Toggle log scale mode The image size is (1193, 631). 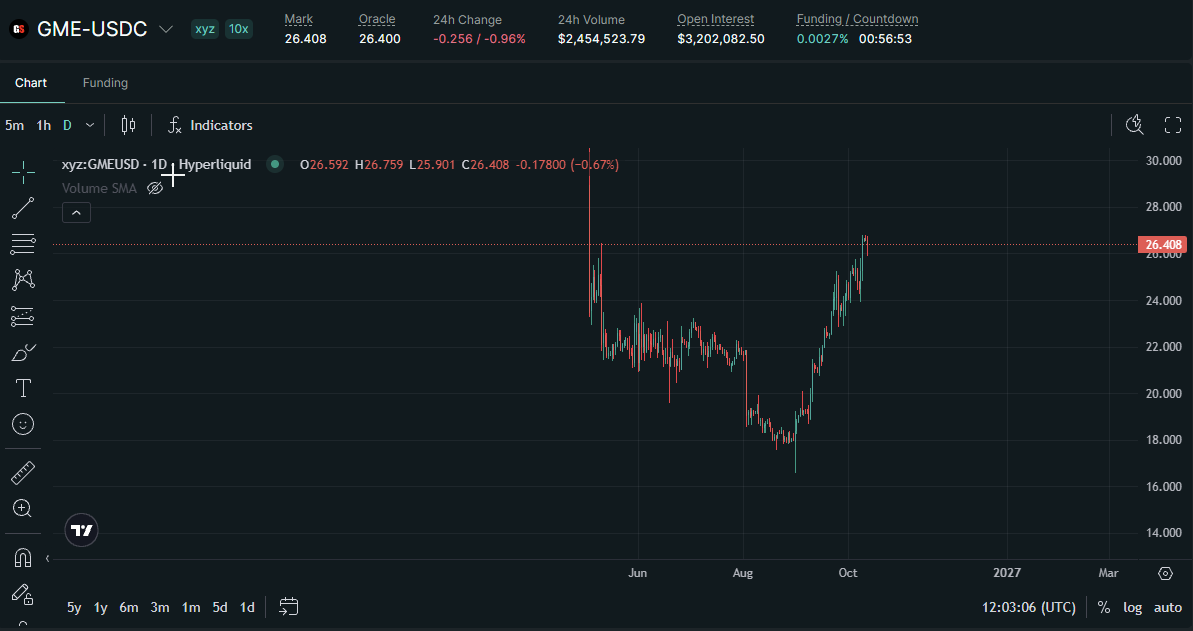1132,607
